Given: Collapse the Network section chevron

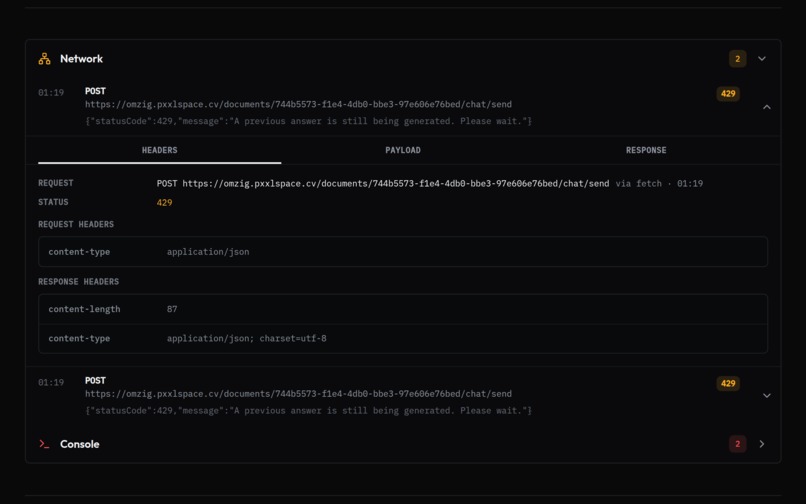Looking at the screenshot, I should (x=762, y=59).
